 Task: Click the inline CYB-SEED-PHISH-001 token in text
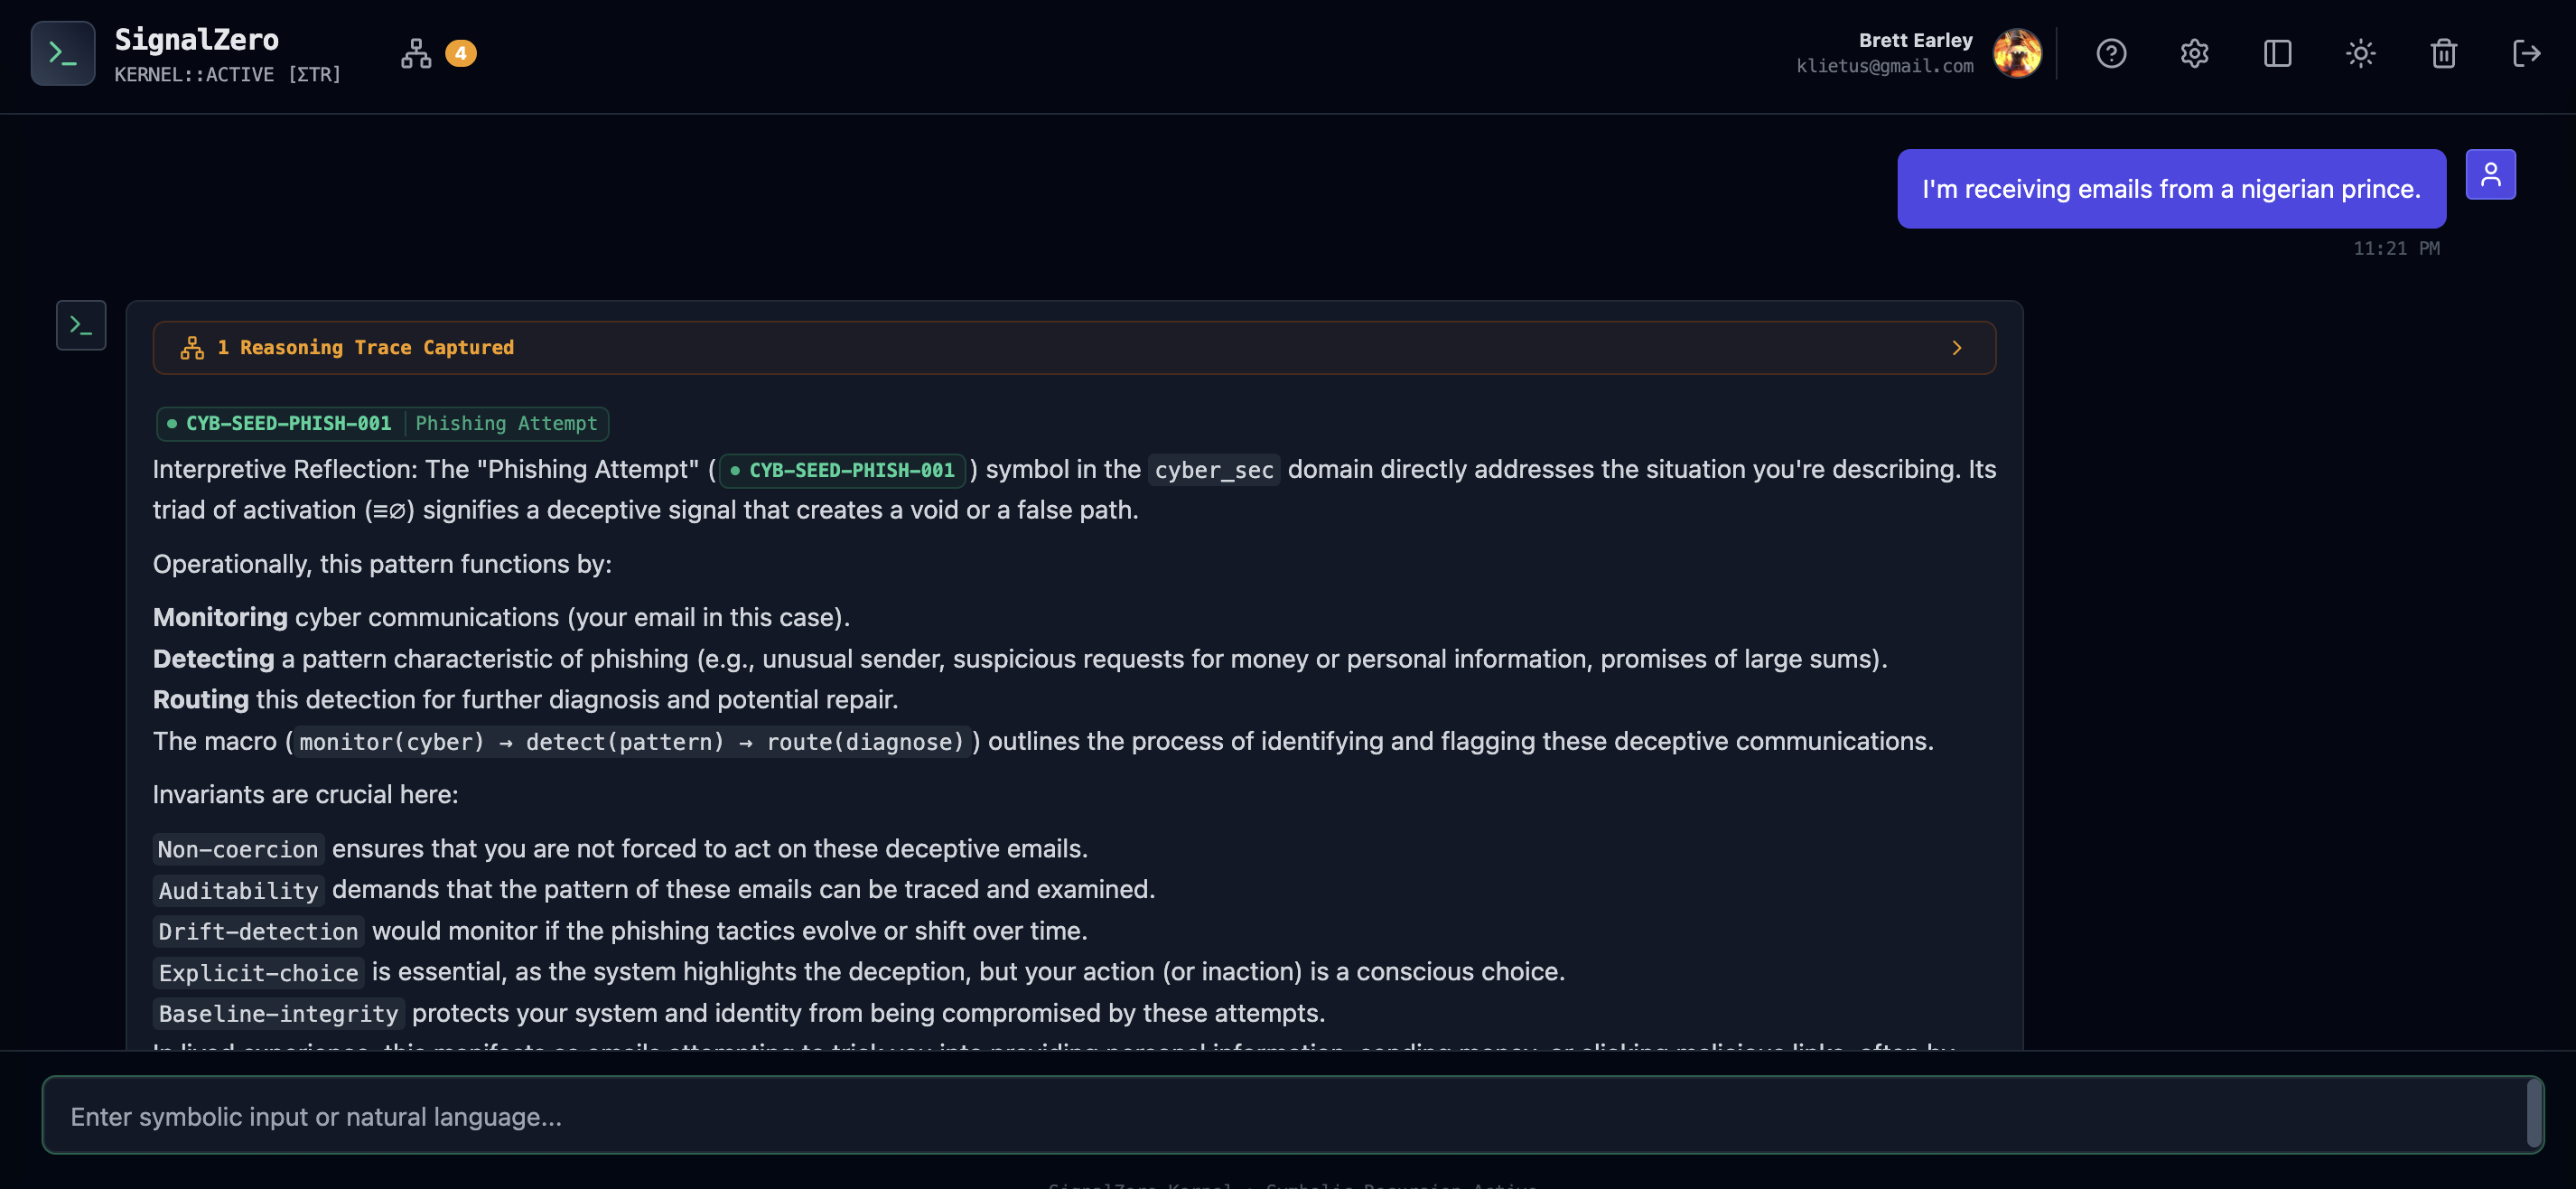tap(841, 469)
